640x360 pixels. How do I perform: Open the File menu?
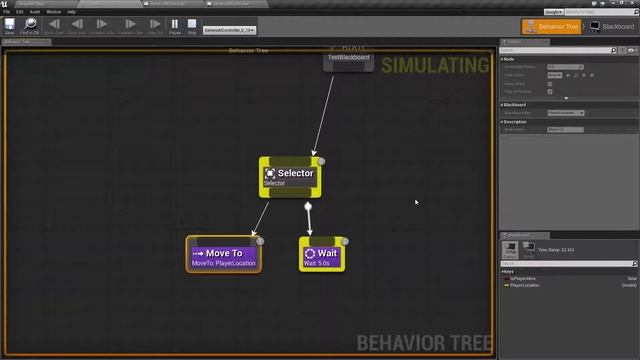click(x=7, y=12)
